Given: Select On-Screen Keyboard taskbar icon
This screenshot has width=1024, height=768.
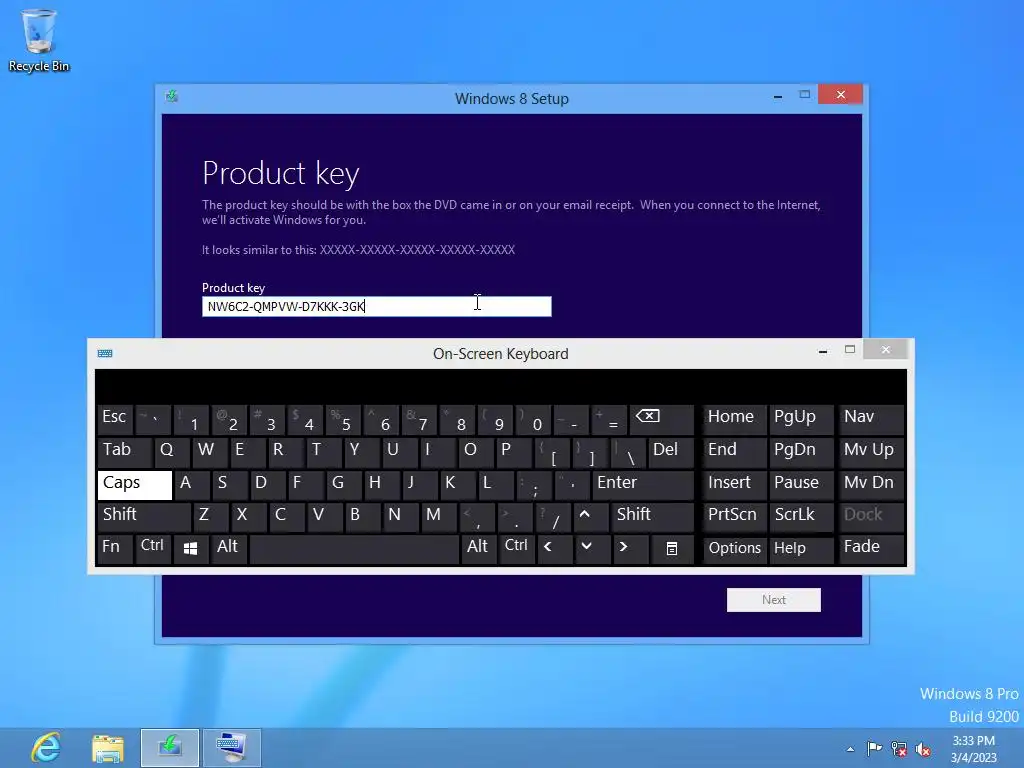Looking at the screenshot, I should [232, 748].
